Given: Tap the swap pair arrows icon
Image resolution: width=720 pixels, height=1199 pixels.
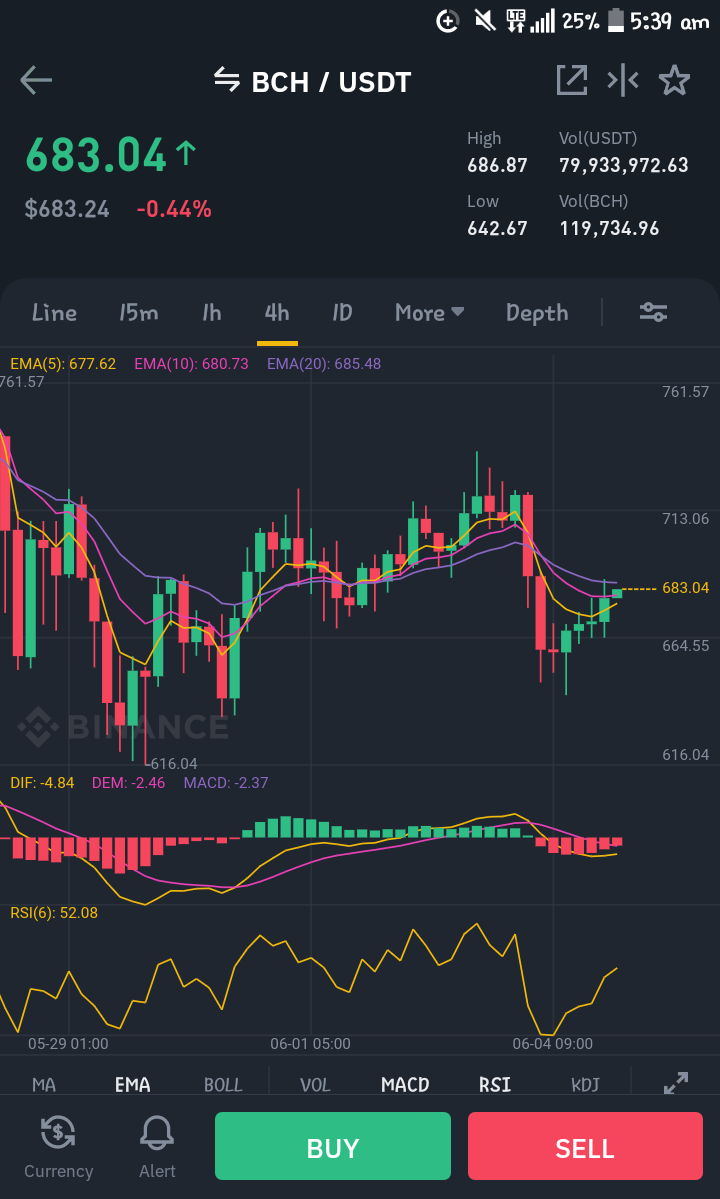Looking at the screenshot, I should pos(226,79).
